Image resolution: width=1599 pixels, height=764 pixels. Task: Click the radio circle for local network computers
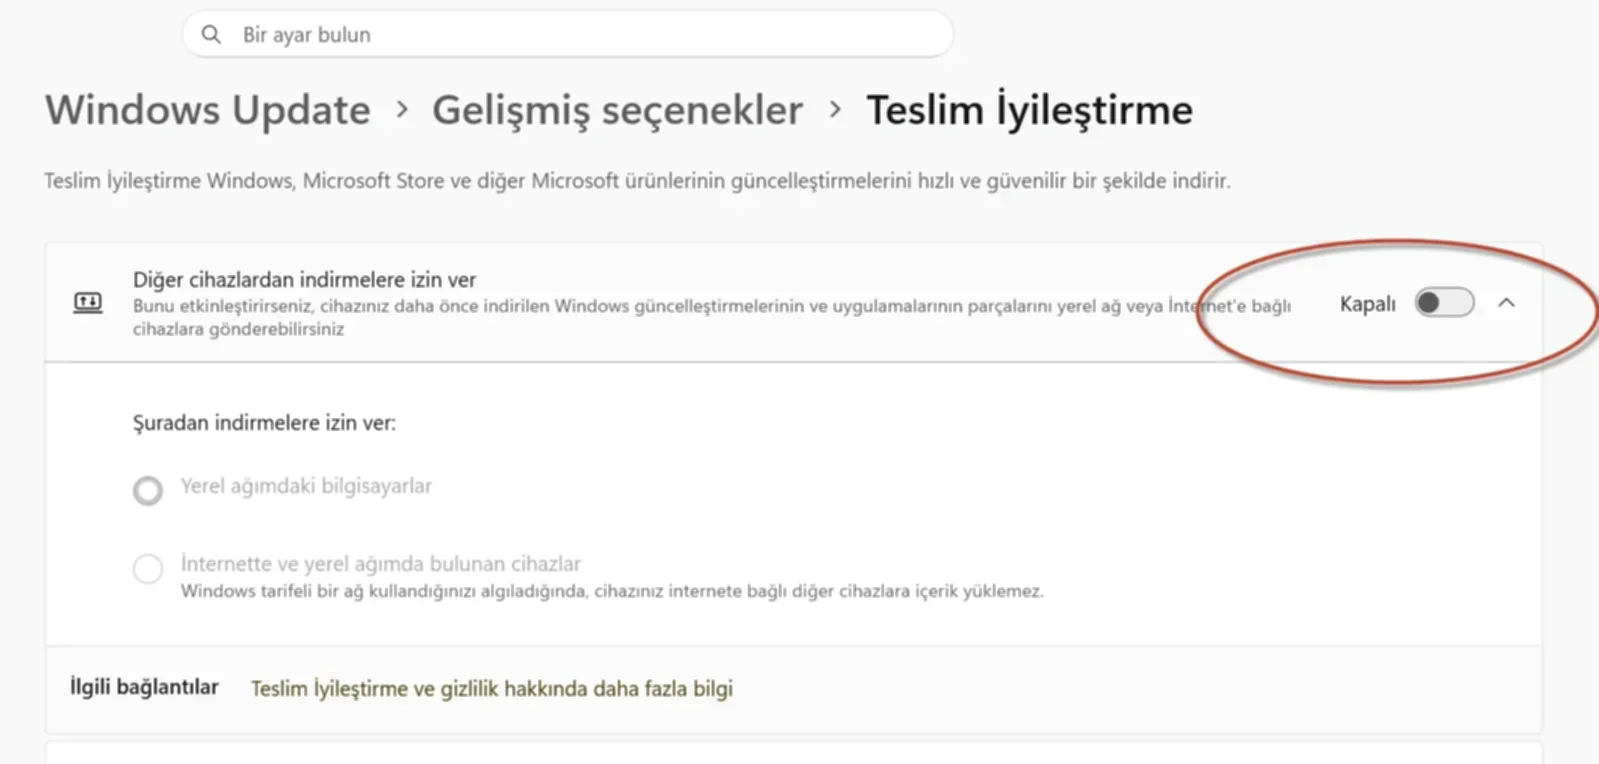click(x=147, y=490)
